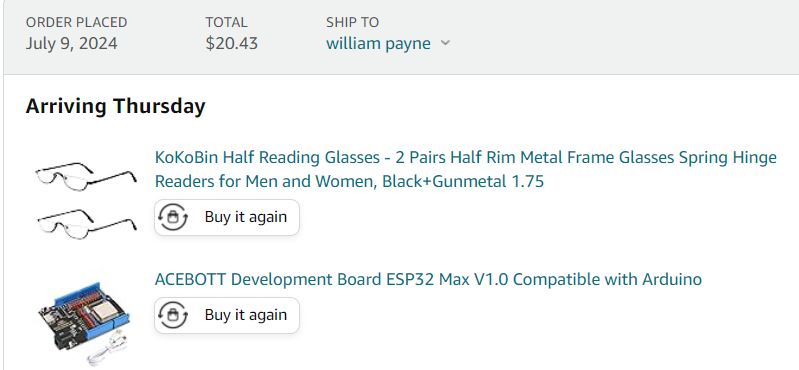Screen dimensions: 799x370
Task: Open the ACEBOTT Development Board ESP32 product link
Action: click(428, 279)
